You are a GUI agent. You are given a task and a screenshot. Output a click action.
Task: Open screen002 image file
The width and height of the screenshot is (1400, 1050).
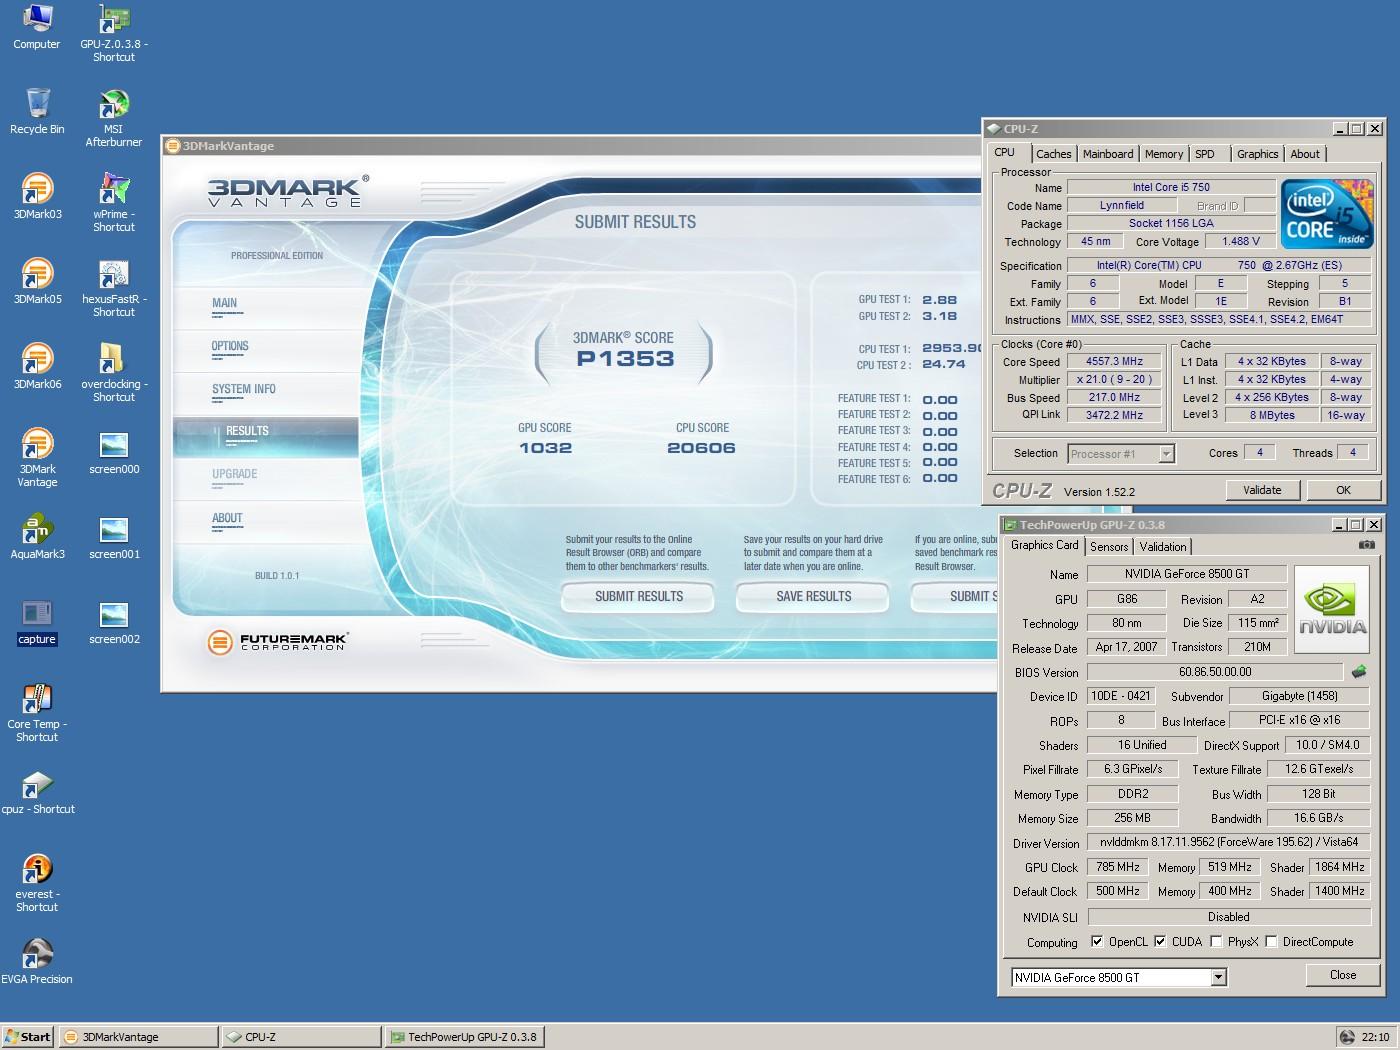pyautogui.click(x=114, y=622)
